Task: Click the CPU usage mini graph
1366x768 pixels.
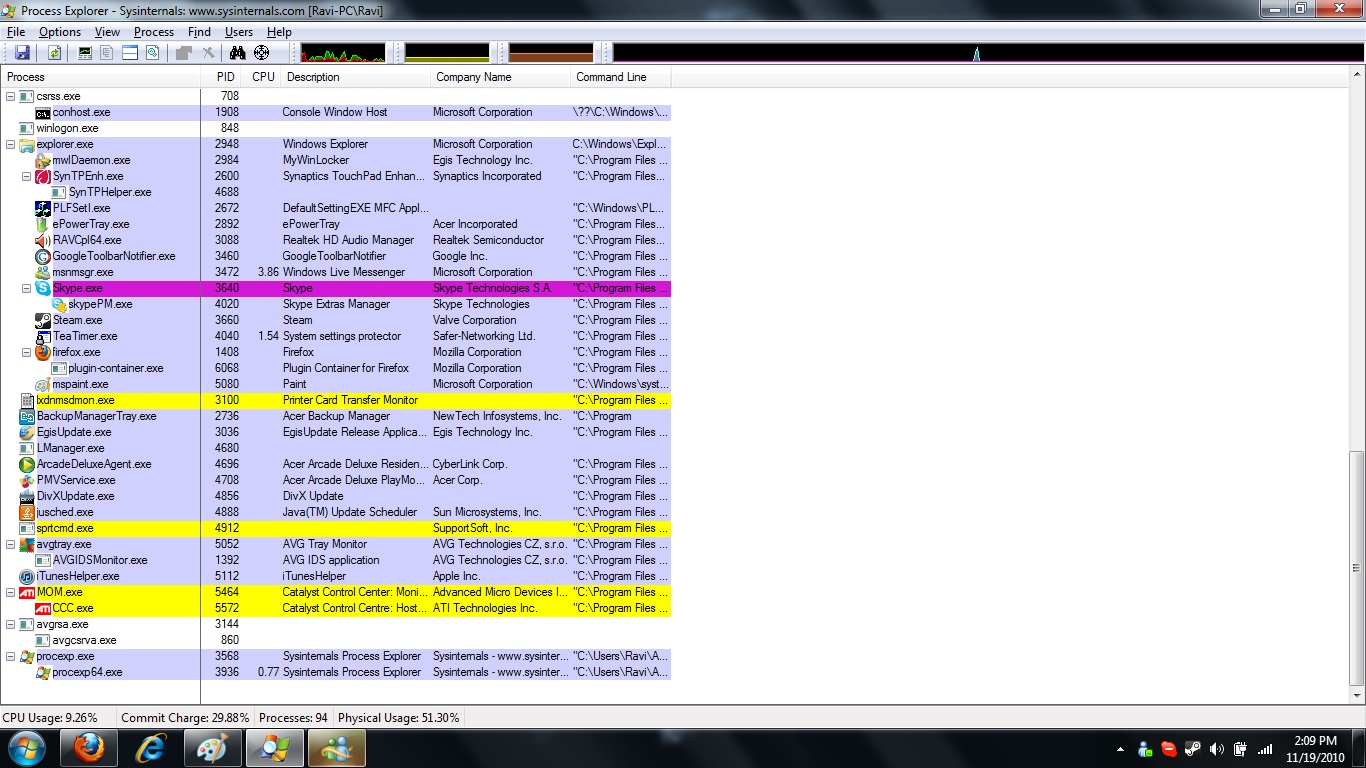Action: pos(343,53)
